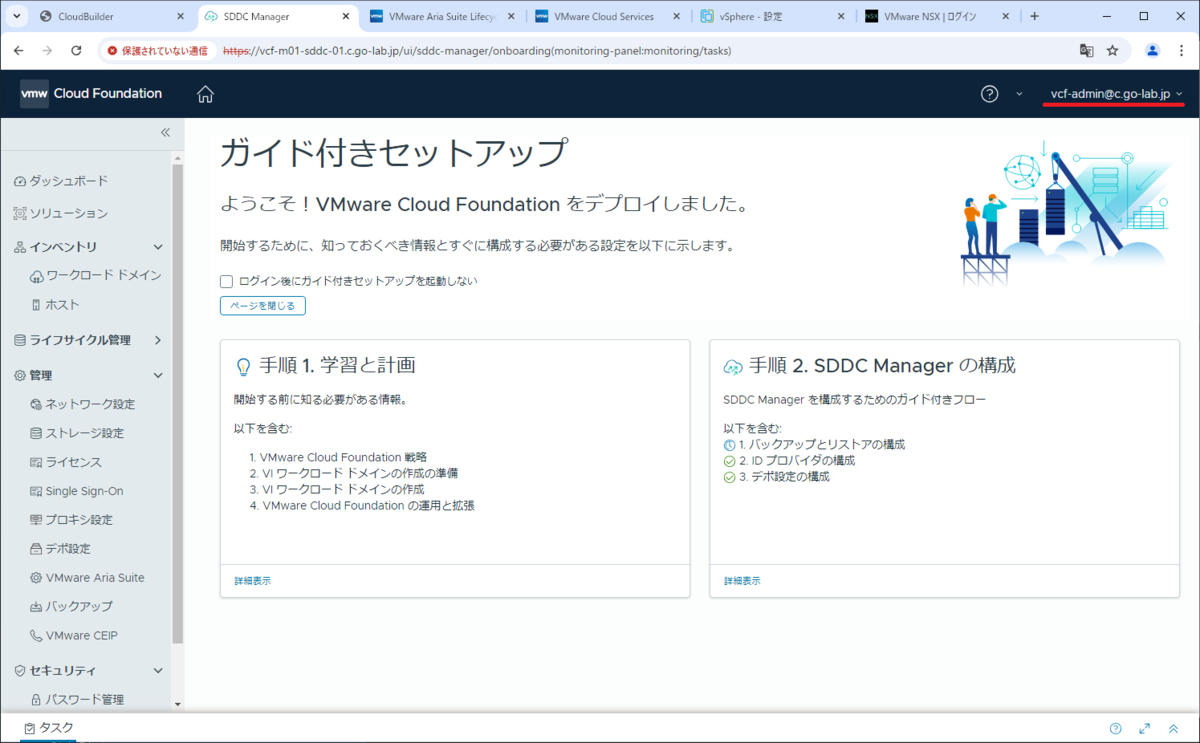Open a new browser tab with plus
This screenshot has height=743, width=1200.
coord(1035,16)
